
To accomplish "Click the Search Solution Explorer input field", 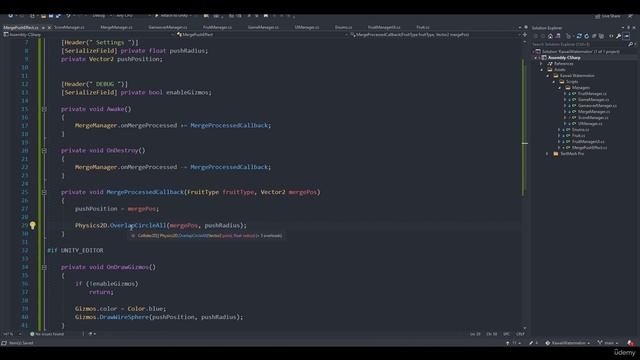I will (580, 44).
